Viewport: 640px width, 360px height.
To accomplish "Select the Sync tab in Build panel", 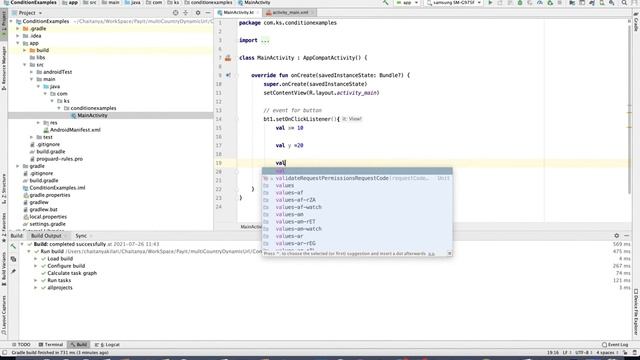I will pos(81,236).
